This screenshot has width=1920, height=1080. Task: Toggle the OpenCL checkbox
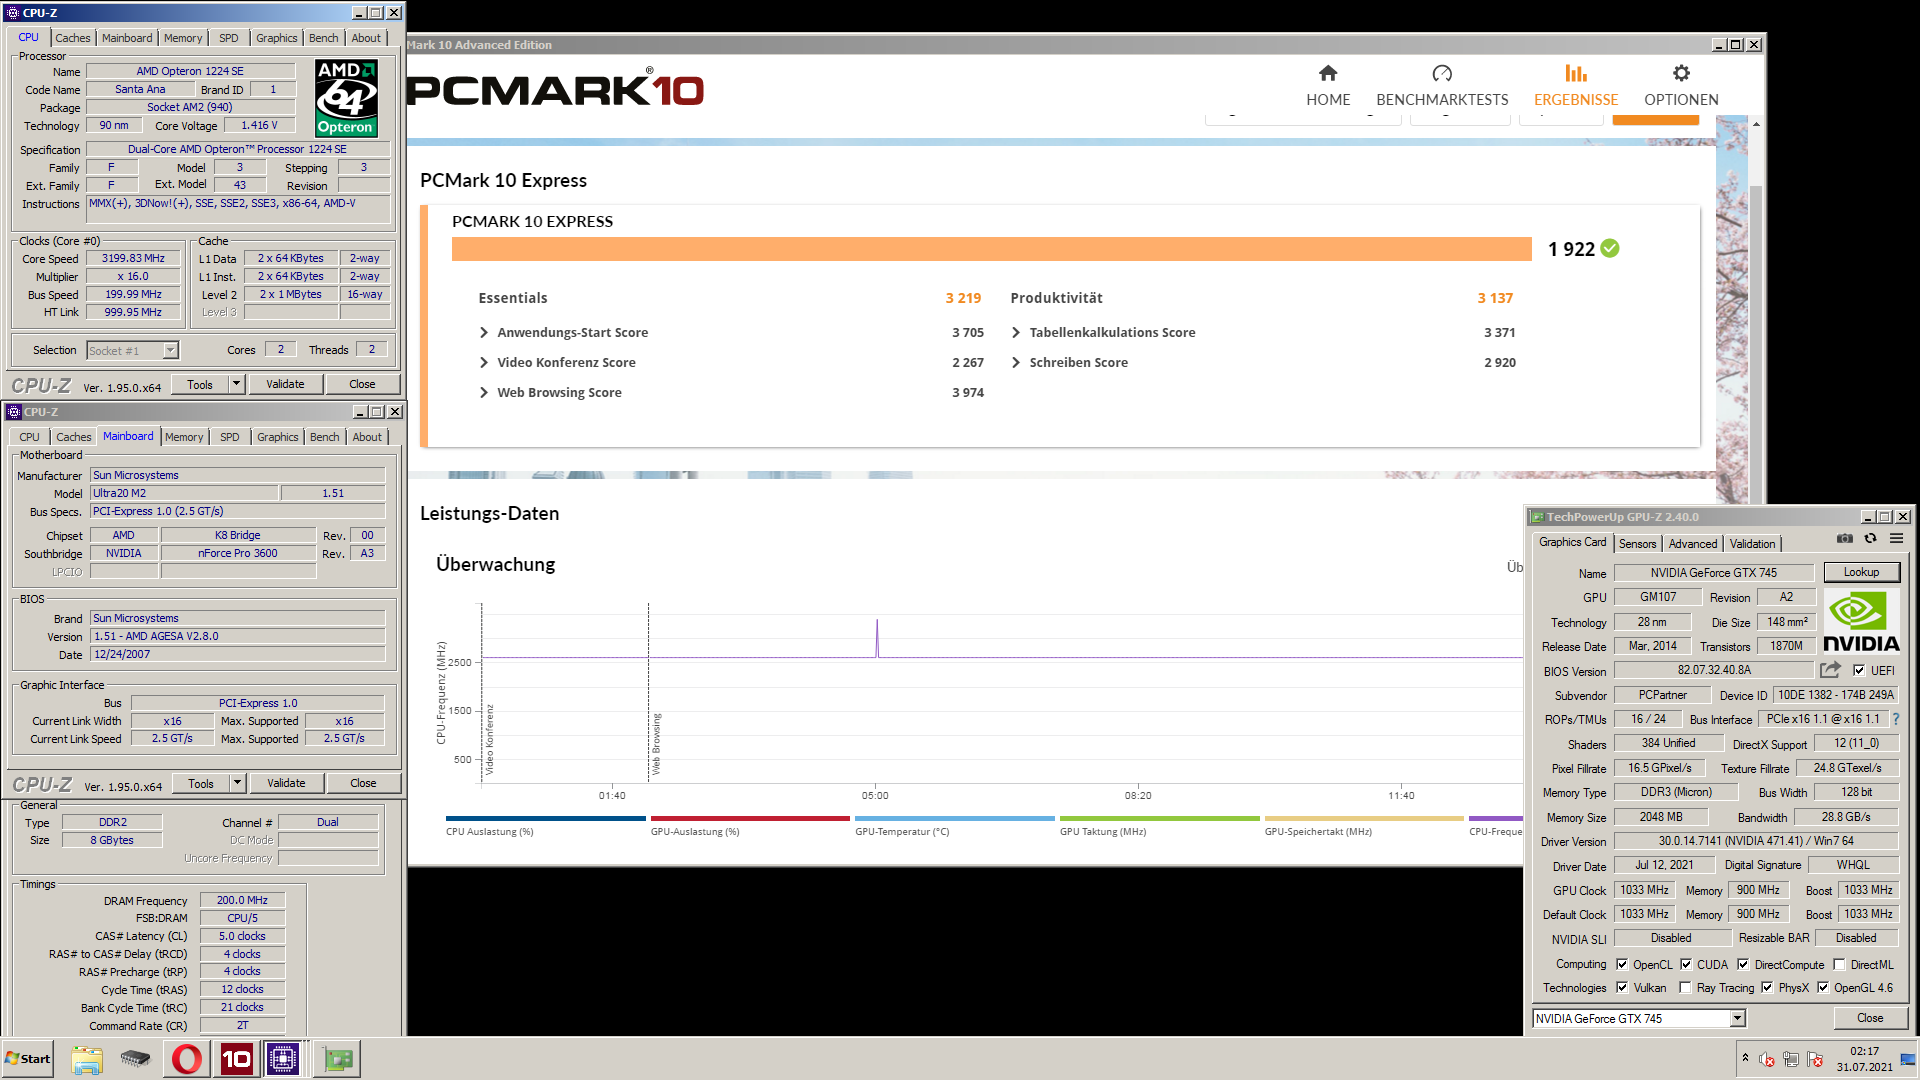1622,964
